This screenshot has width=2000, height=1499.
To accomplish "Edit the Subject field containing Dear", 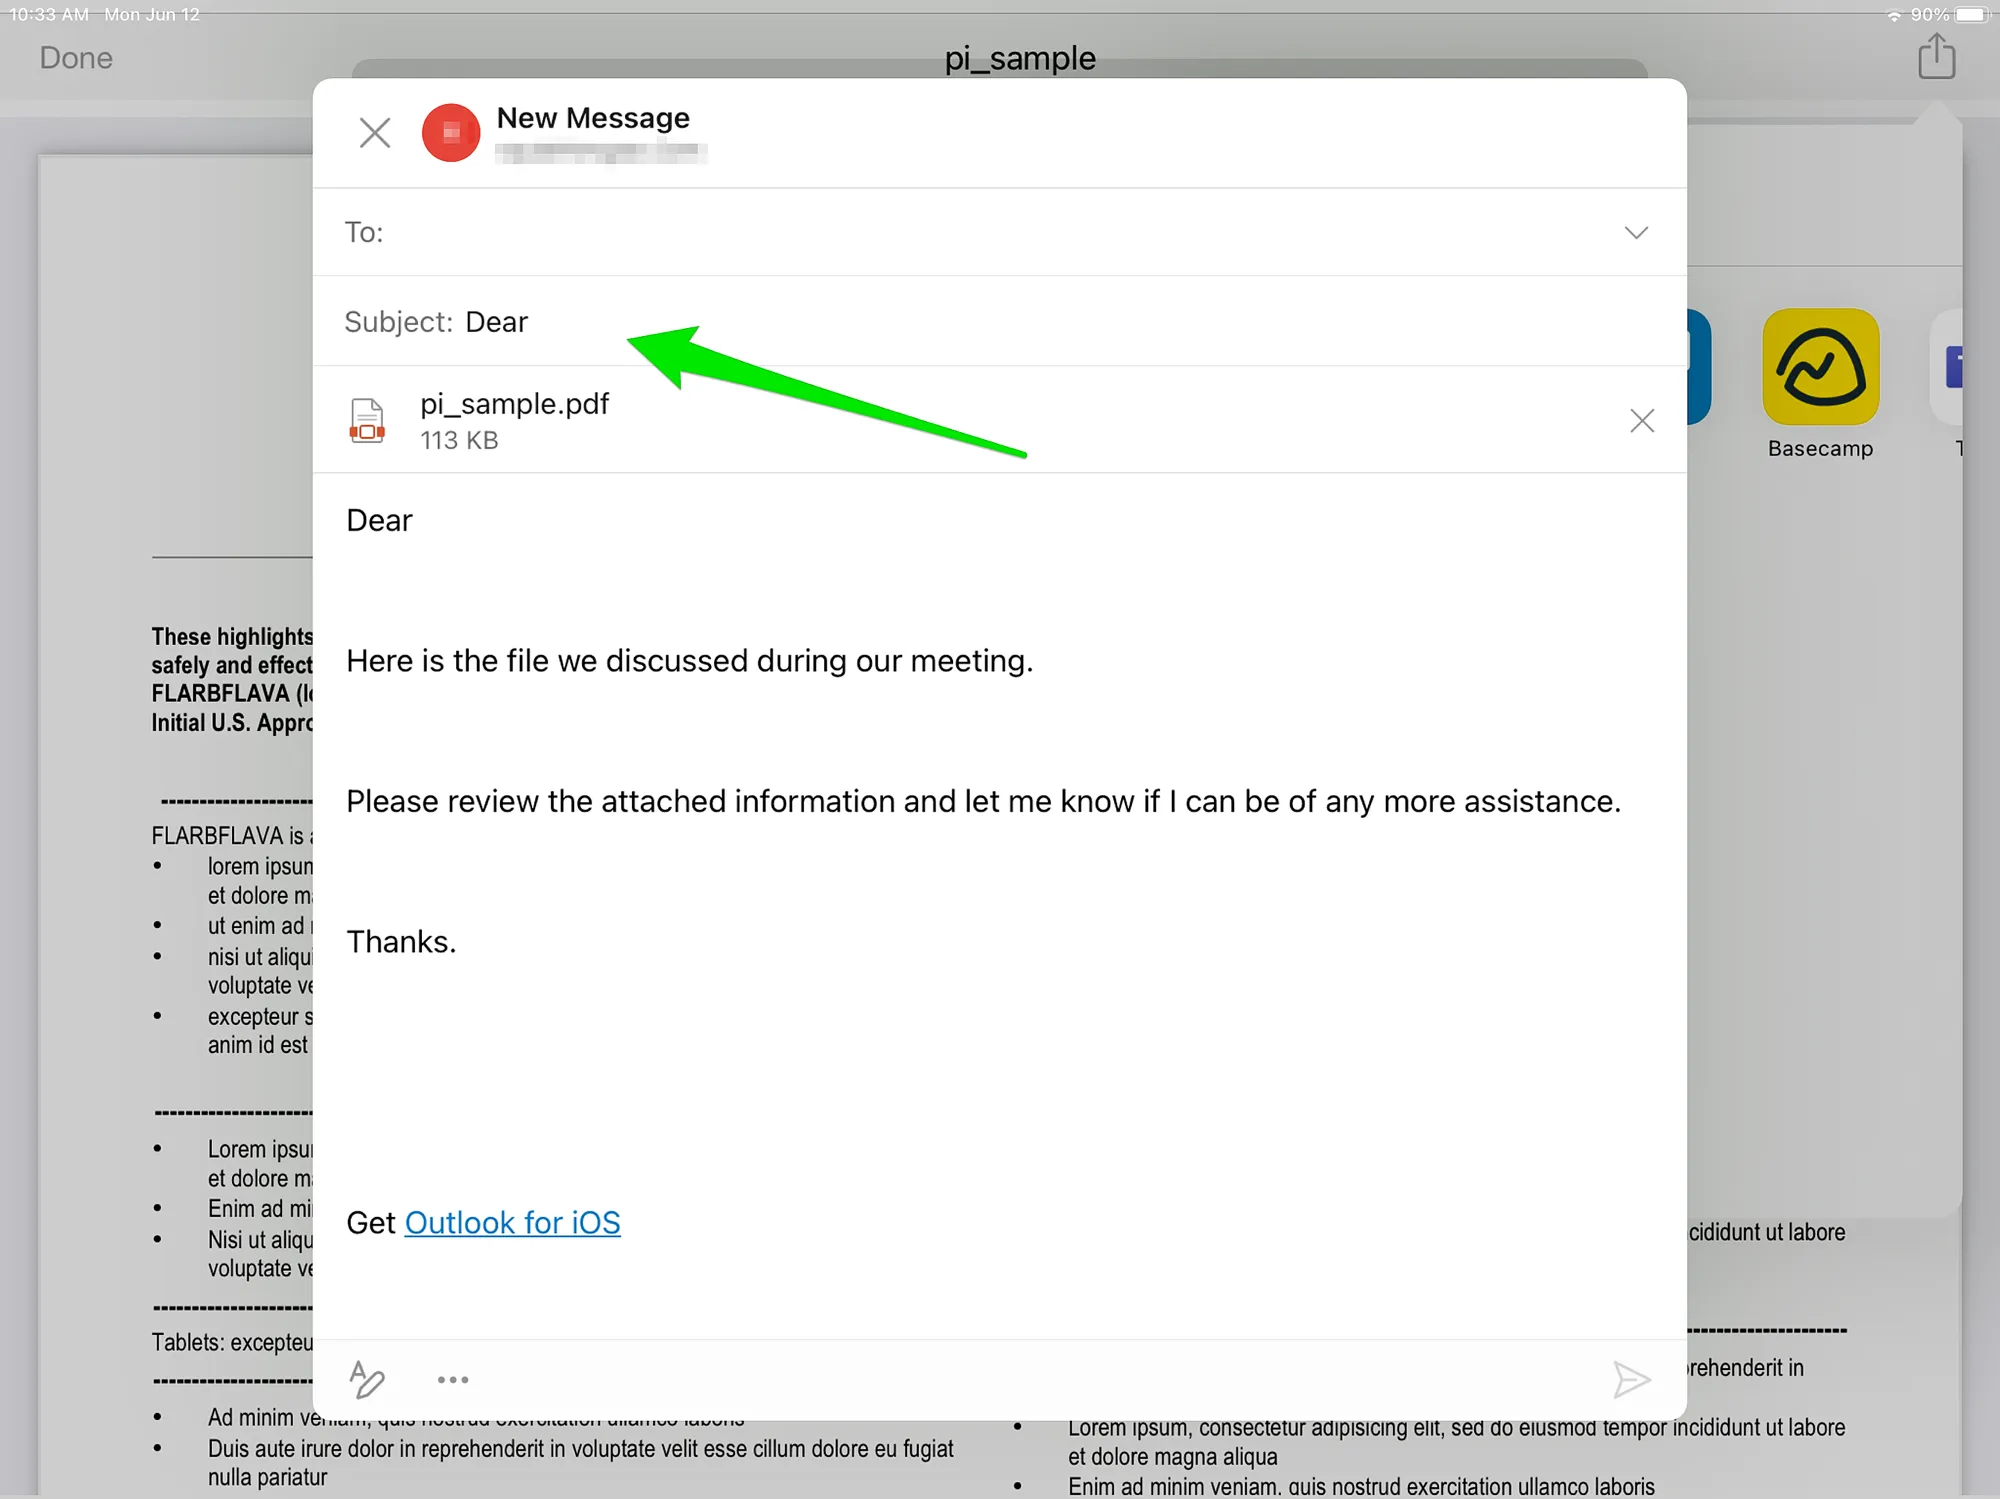I will pos(497,322).
